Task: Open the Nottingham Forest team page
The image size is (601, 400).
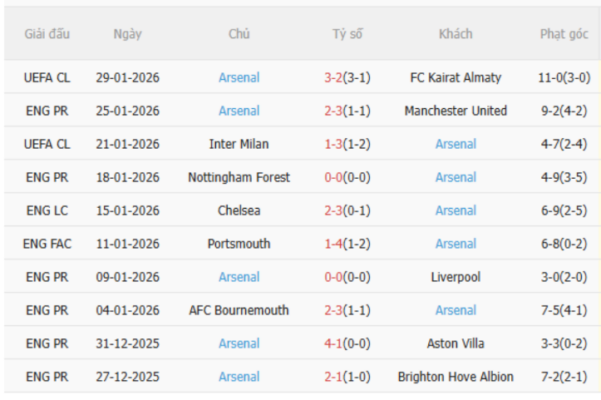Action: click(238, 177)
